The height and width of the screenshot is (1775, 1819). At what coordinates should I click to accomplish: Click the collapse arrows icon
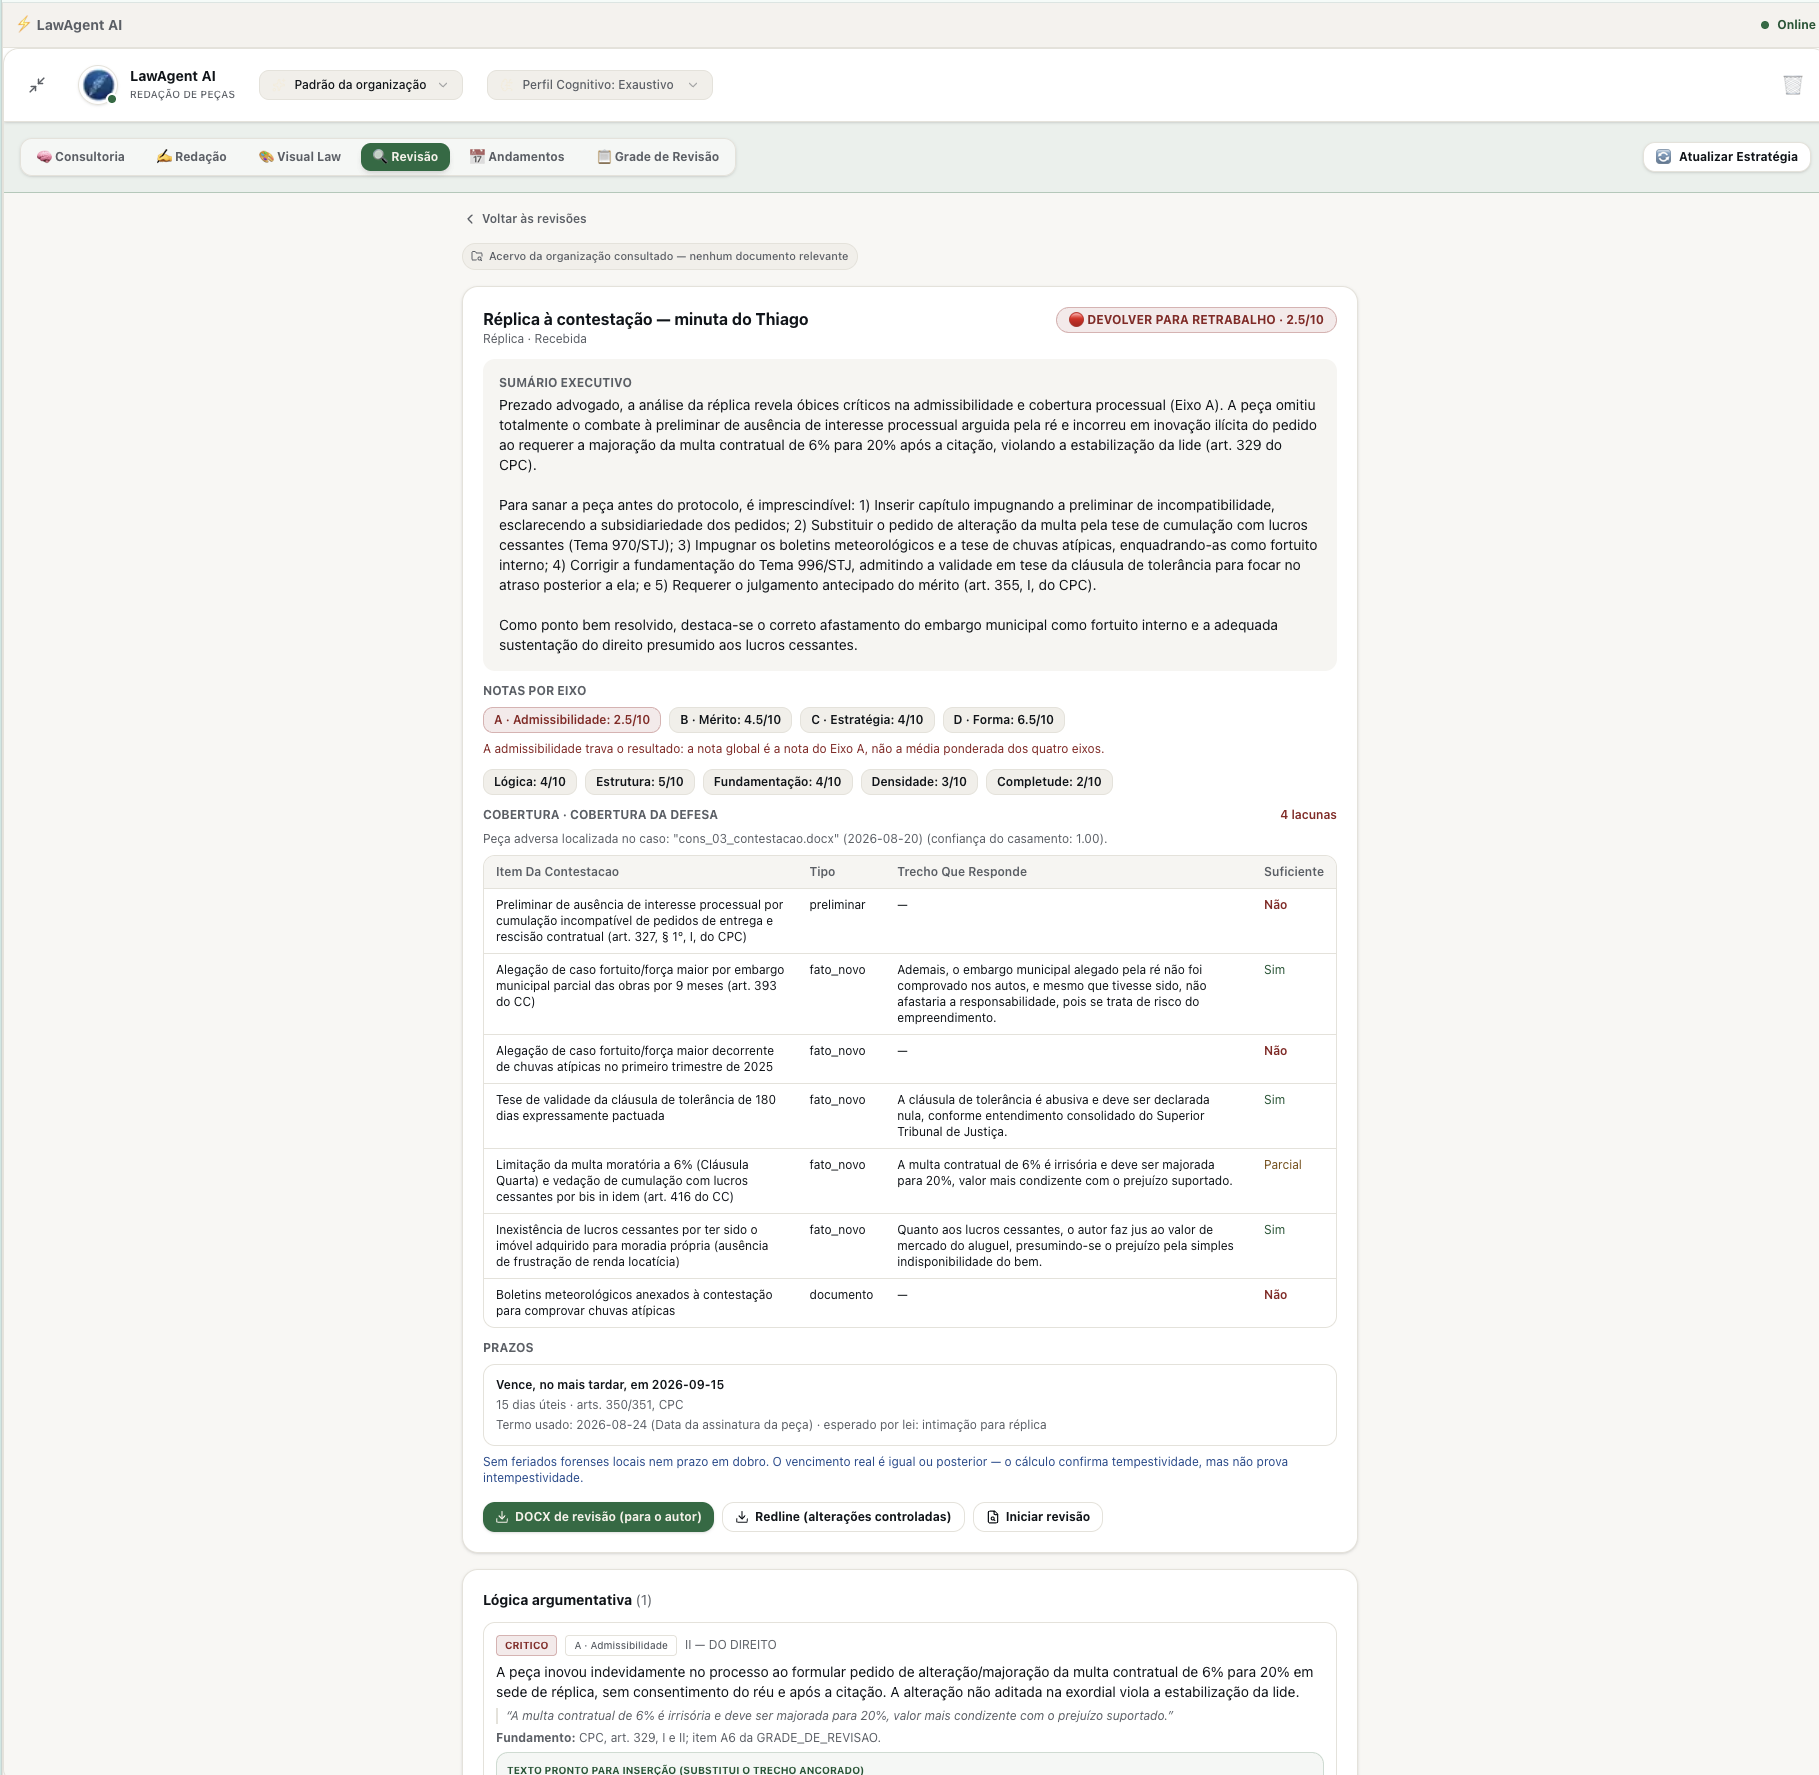point(37,85)
